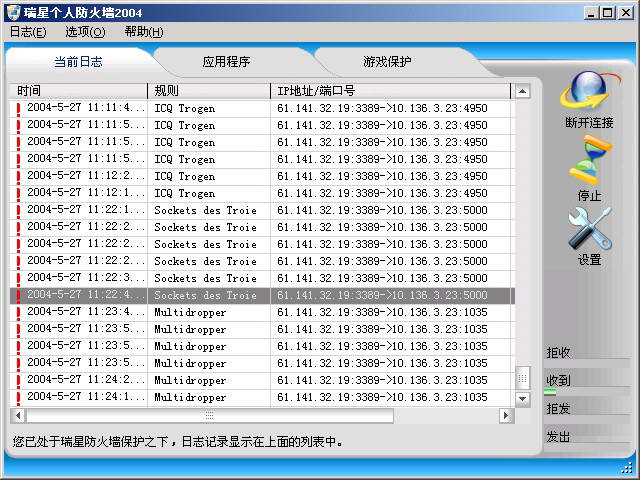
Task: Click red alert marker on 11:22:1 row
Action: click(18, 211)
